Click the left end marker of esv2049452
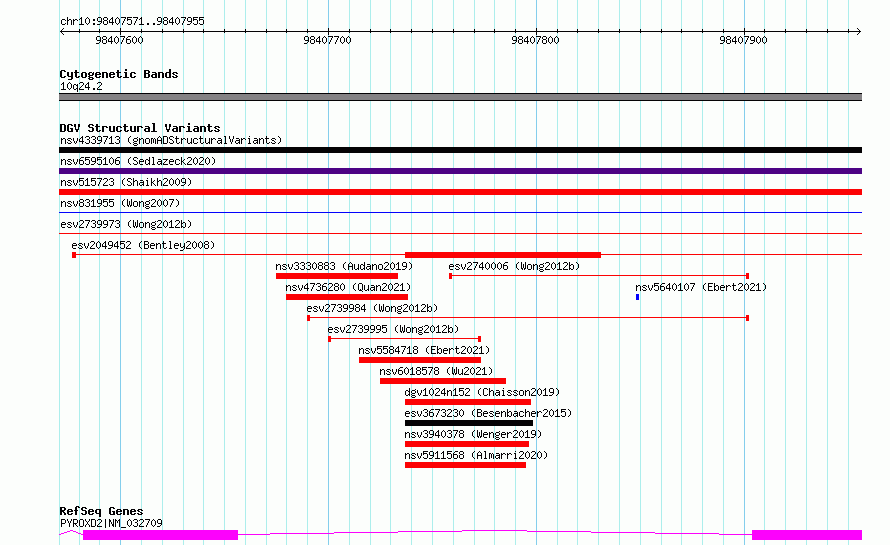This screenshot has height=545, width=890. pyautogui.click(x=74, y=255)
